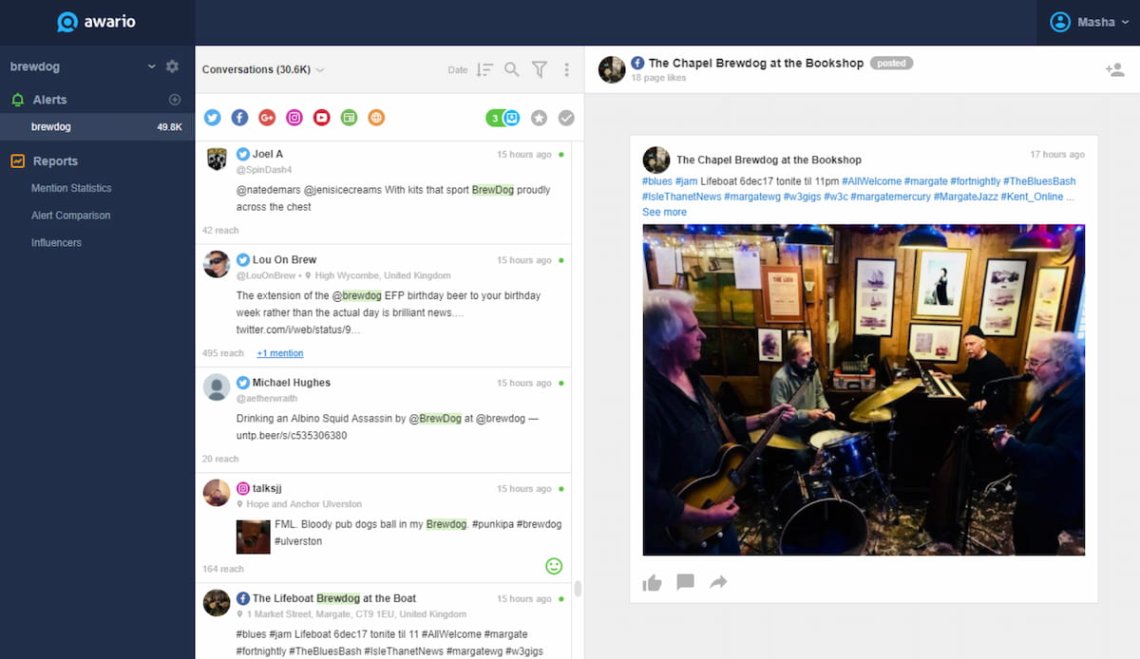Click 'See more' in the post text
This screenshot has width=1140, height=659.
click(664, 212)
